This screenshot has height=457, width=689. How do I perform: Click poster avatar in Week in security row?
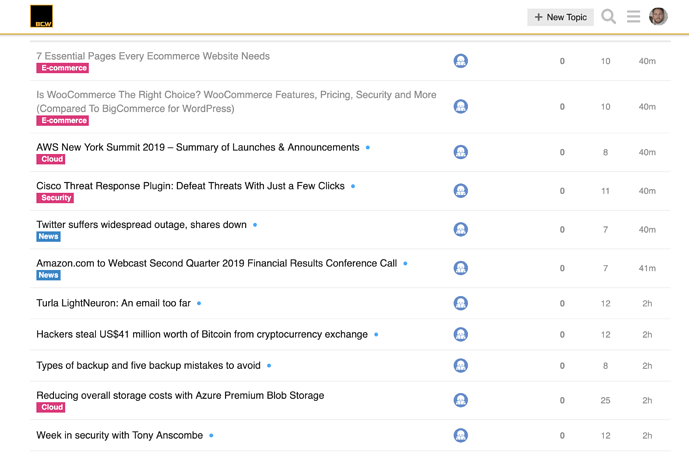click(x=461, y=436)
